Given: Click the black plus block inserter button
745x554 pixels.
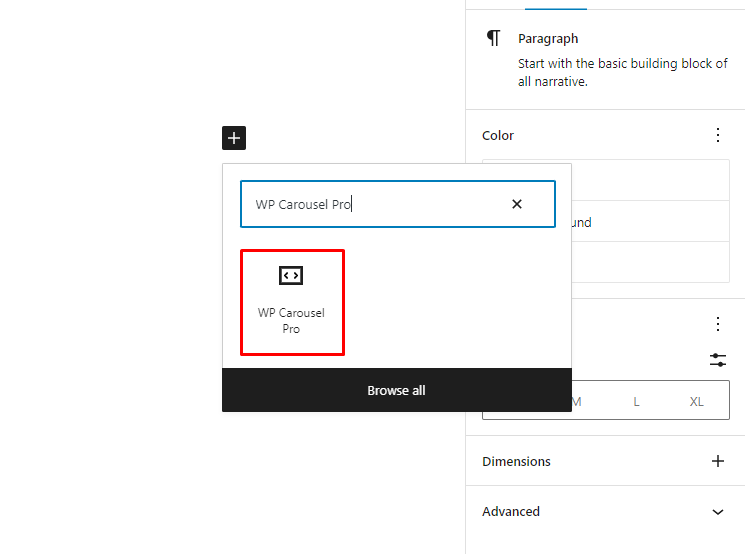Looking at the screenshot, I should [234, 138].
